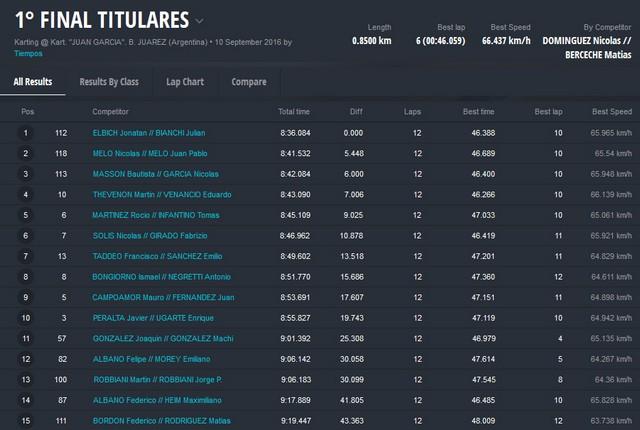Click diff value 5.448
This screenshot has width=640, height=430.
pos(353,153)
